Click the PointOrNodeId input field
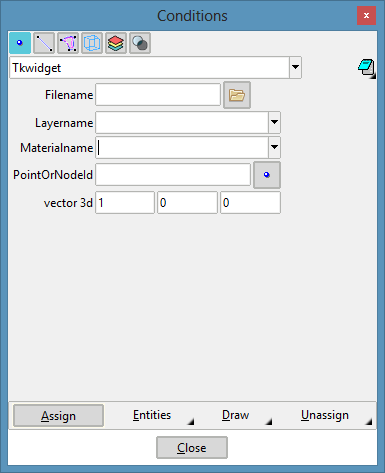Image resolution: width=385 pixels, height=473 pixels. click(173, 175)
